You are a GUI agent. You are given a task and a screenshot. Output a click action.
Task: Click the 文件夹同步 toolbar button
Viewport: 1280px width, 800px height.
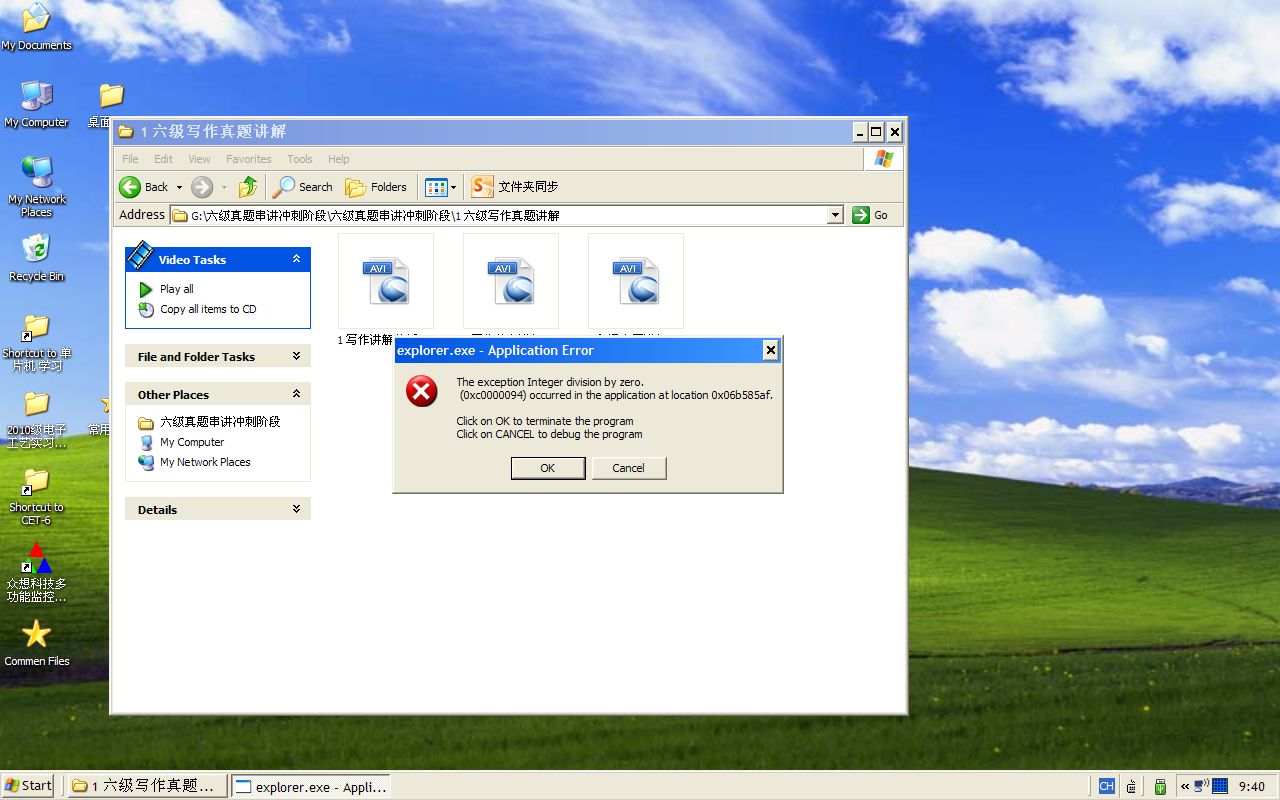click(515, 187)
